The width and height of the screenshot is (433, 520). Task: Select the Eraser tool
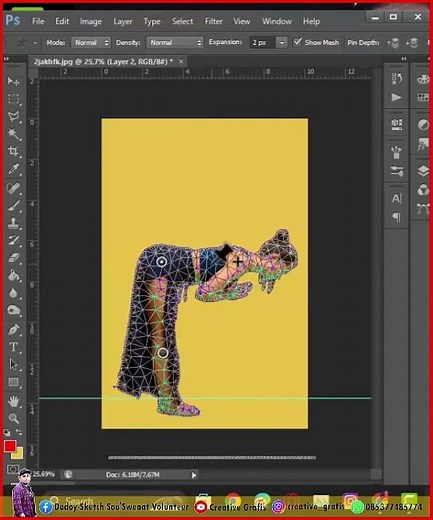point(13,258)
